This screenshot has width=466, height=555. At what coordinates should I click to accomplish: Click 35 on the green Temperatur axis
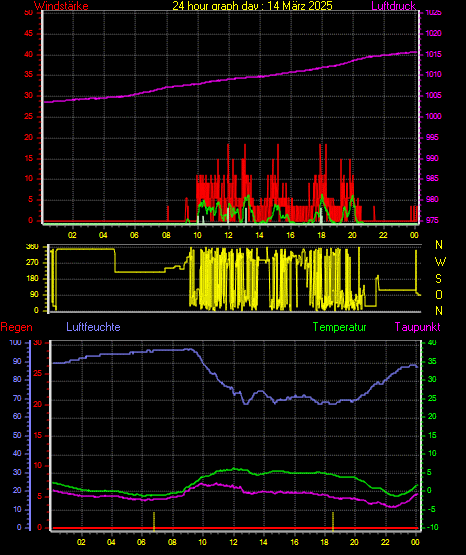pos(432,361)
